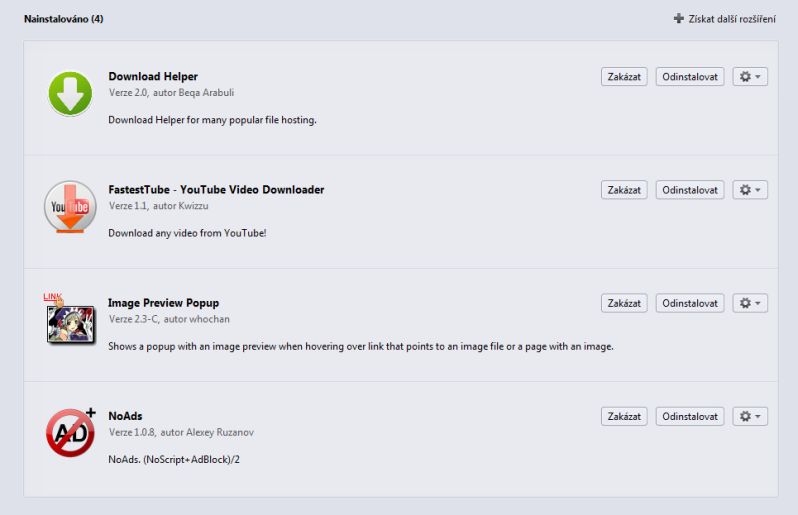
Task: Uninstall Image Preview Popup with Odinstalovat
Action: [690, 303]
